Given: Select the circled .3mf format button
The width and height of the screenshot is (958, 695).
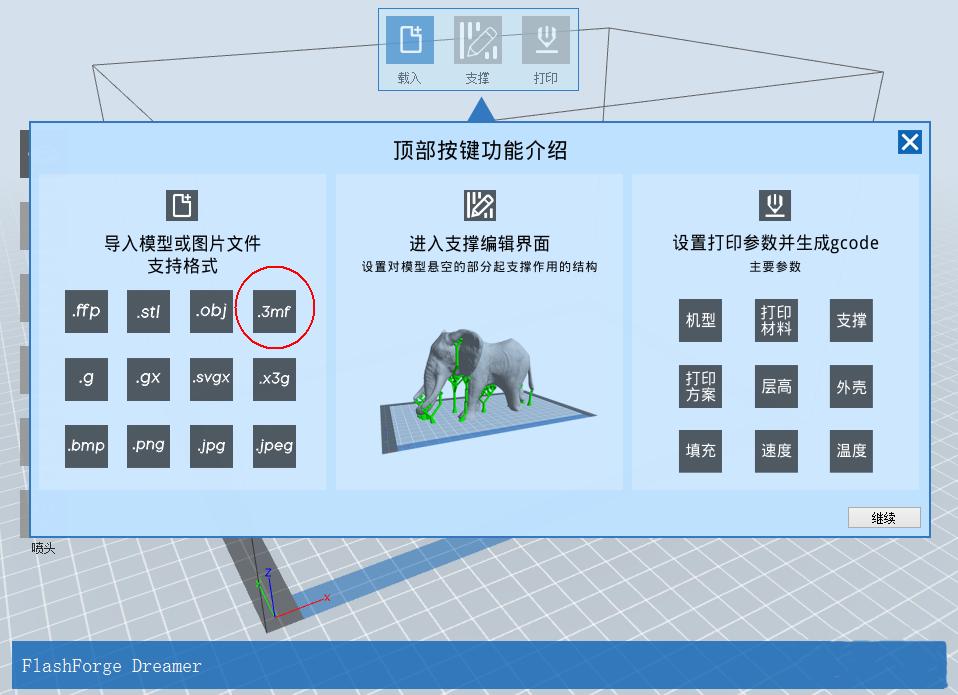Looking at the screenshot, I should click(274, 311).
